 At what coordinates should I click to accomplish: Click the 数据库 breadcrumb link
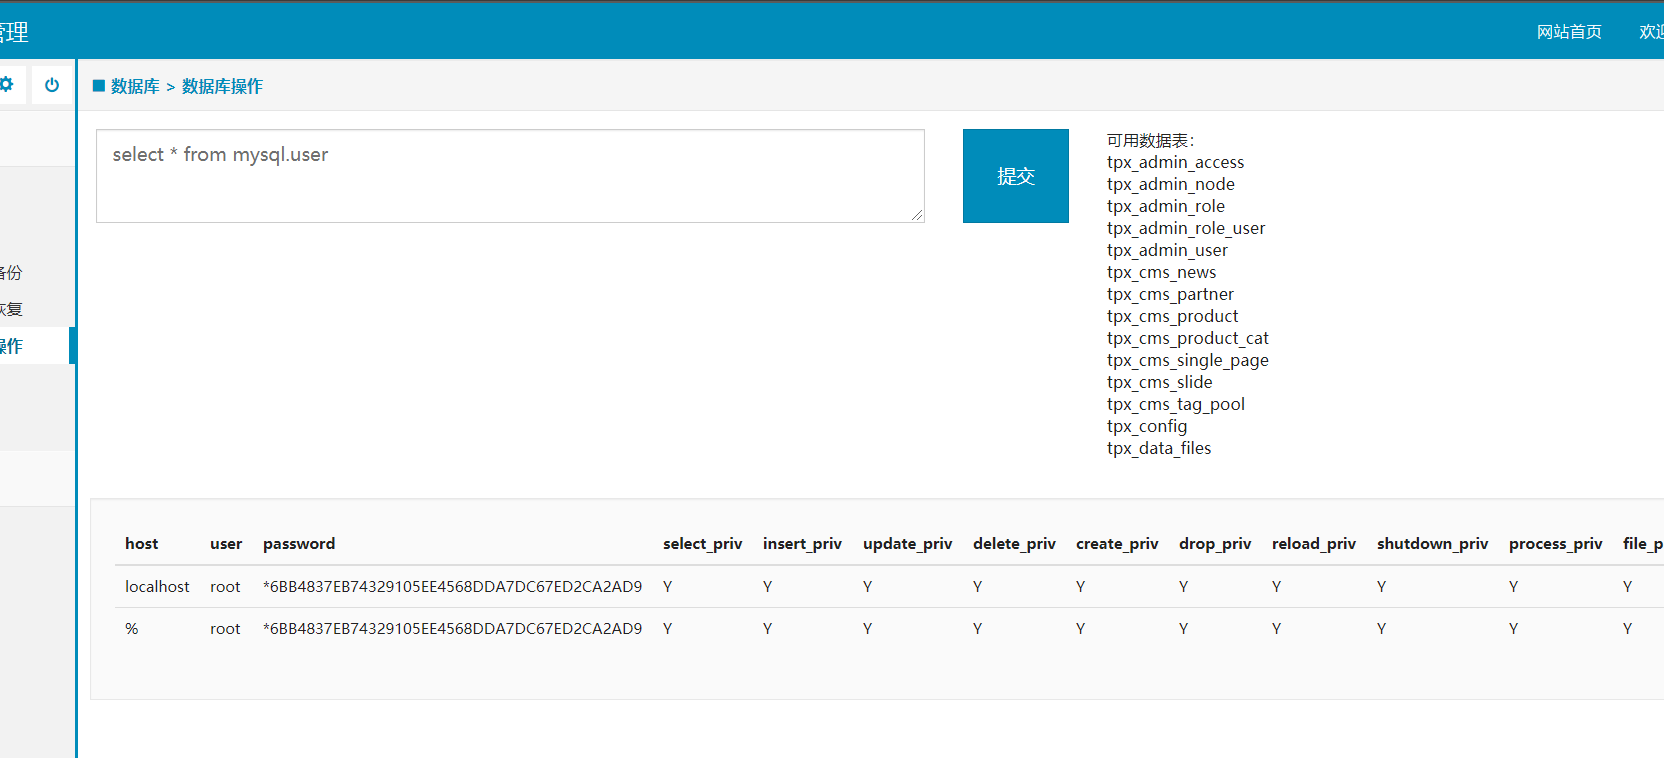click(135, 86)
